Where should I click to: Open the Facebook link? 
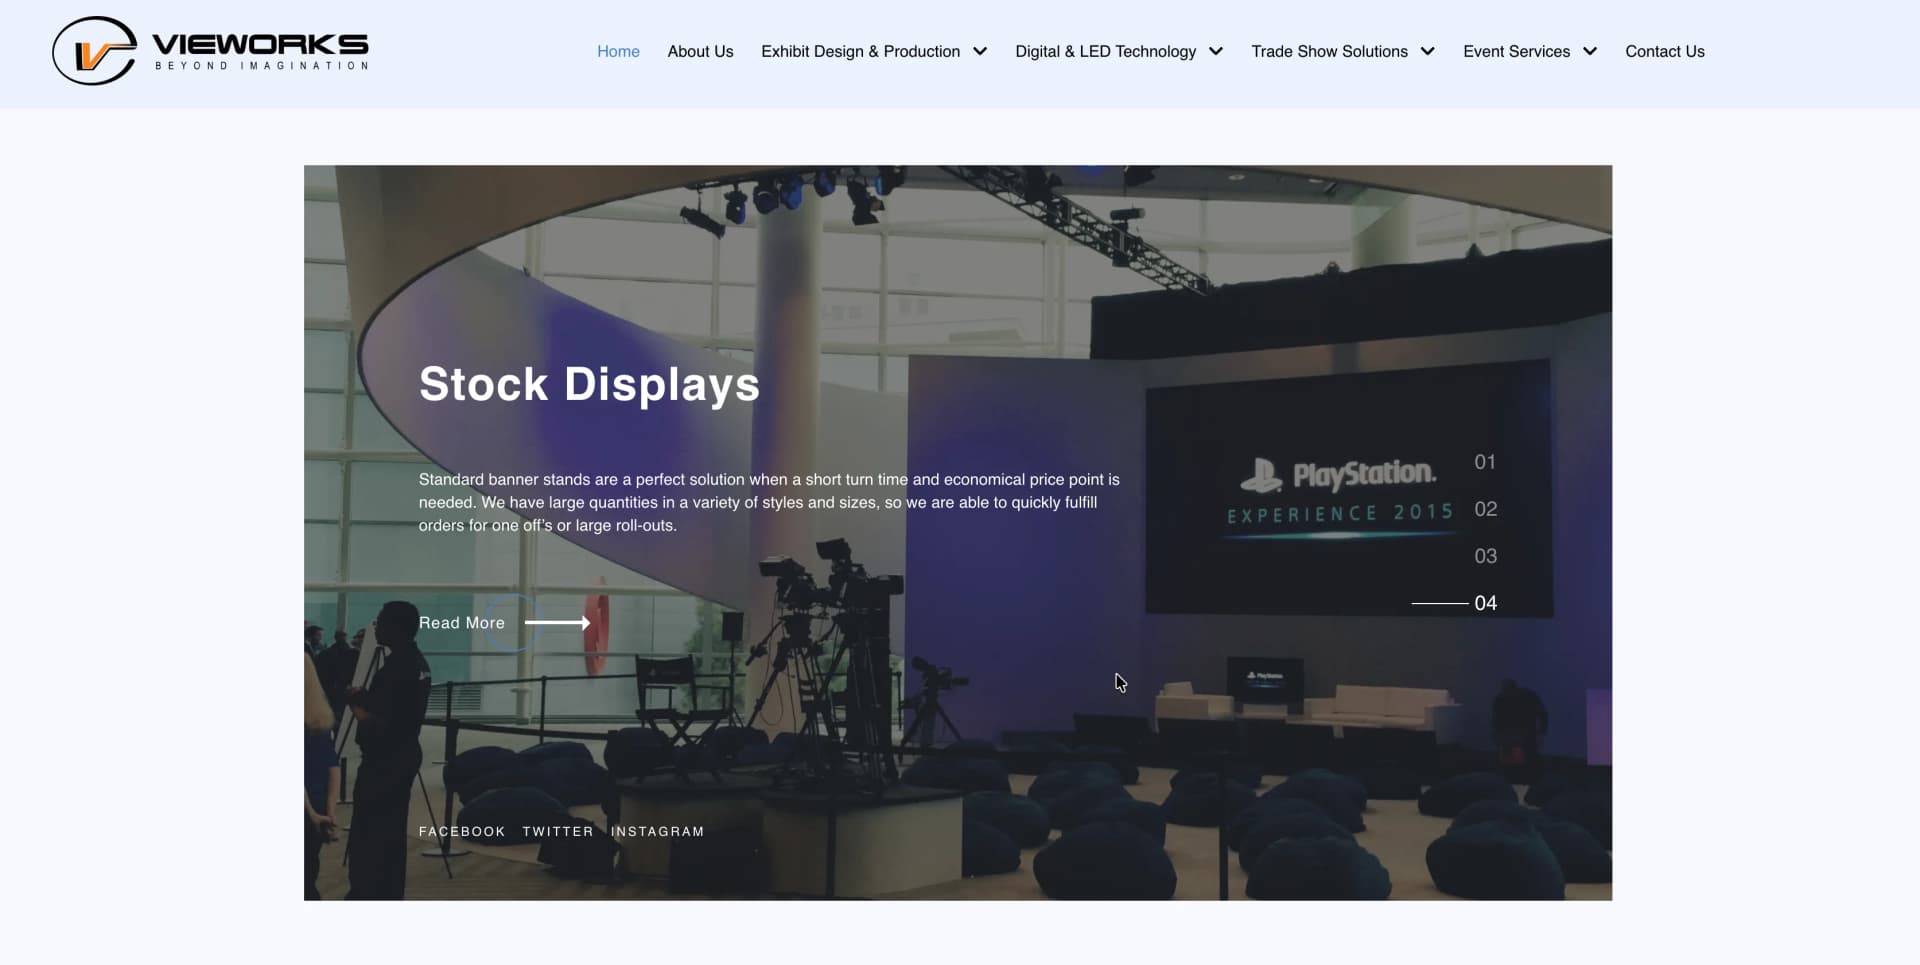[462, 832]
